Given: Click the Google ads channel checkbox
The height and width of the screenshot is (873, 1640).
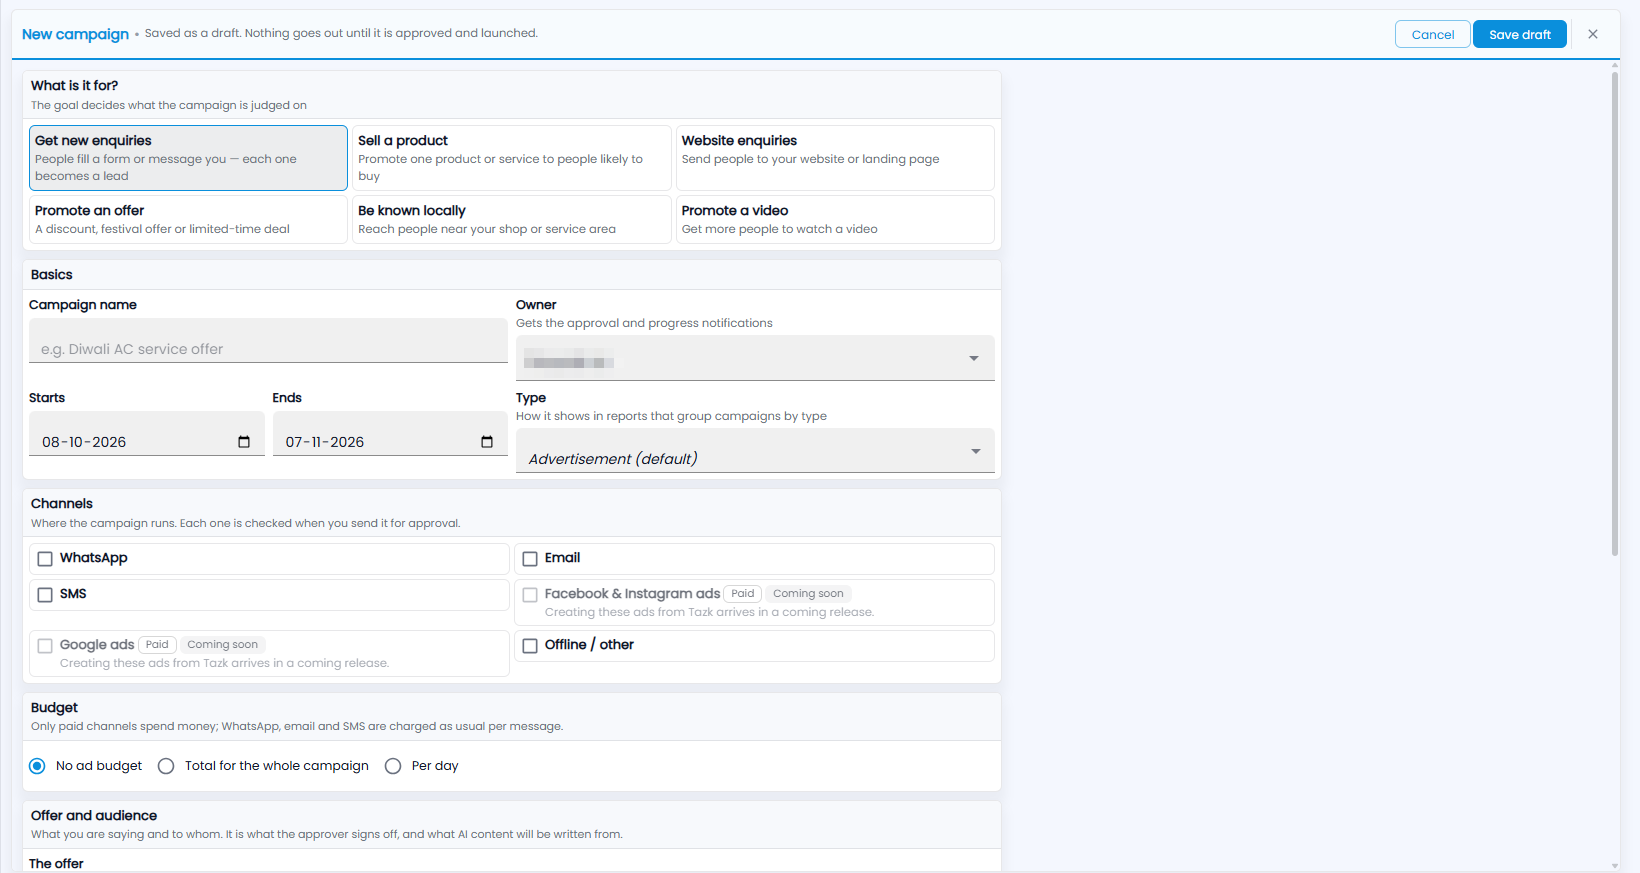Looking at the screenshot, I should [x=45, y=646].
